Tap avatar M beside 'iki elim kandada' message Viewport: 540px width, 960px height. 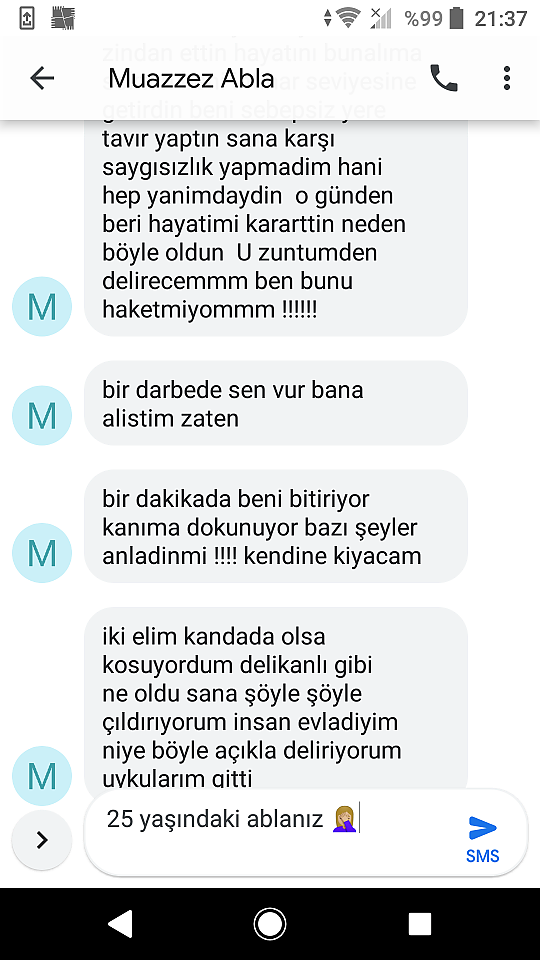[x=42, y=775]
